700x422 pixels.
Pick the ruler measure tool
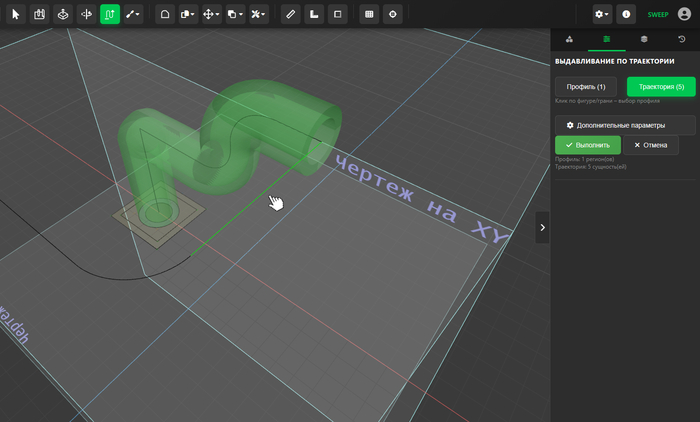pos(291,14)
